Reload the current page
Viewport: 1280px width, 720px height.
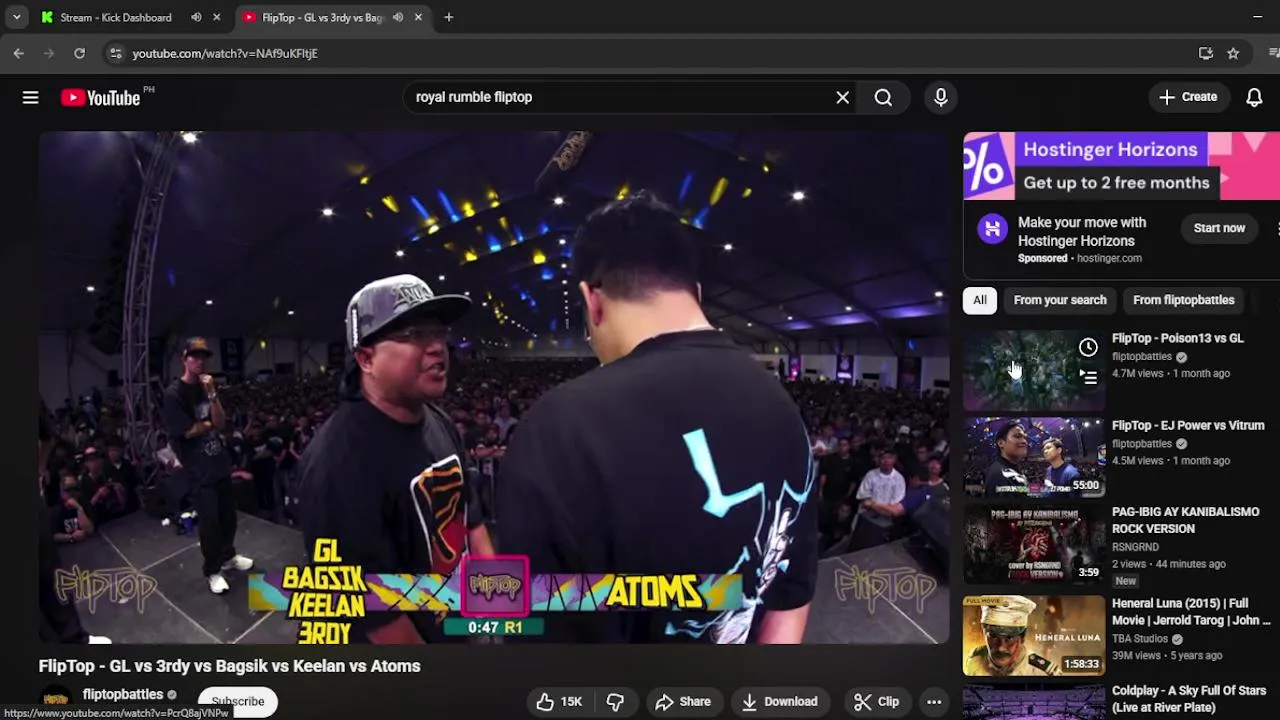coord(79,53)
